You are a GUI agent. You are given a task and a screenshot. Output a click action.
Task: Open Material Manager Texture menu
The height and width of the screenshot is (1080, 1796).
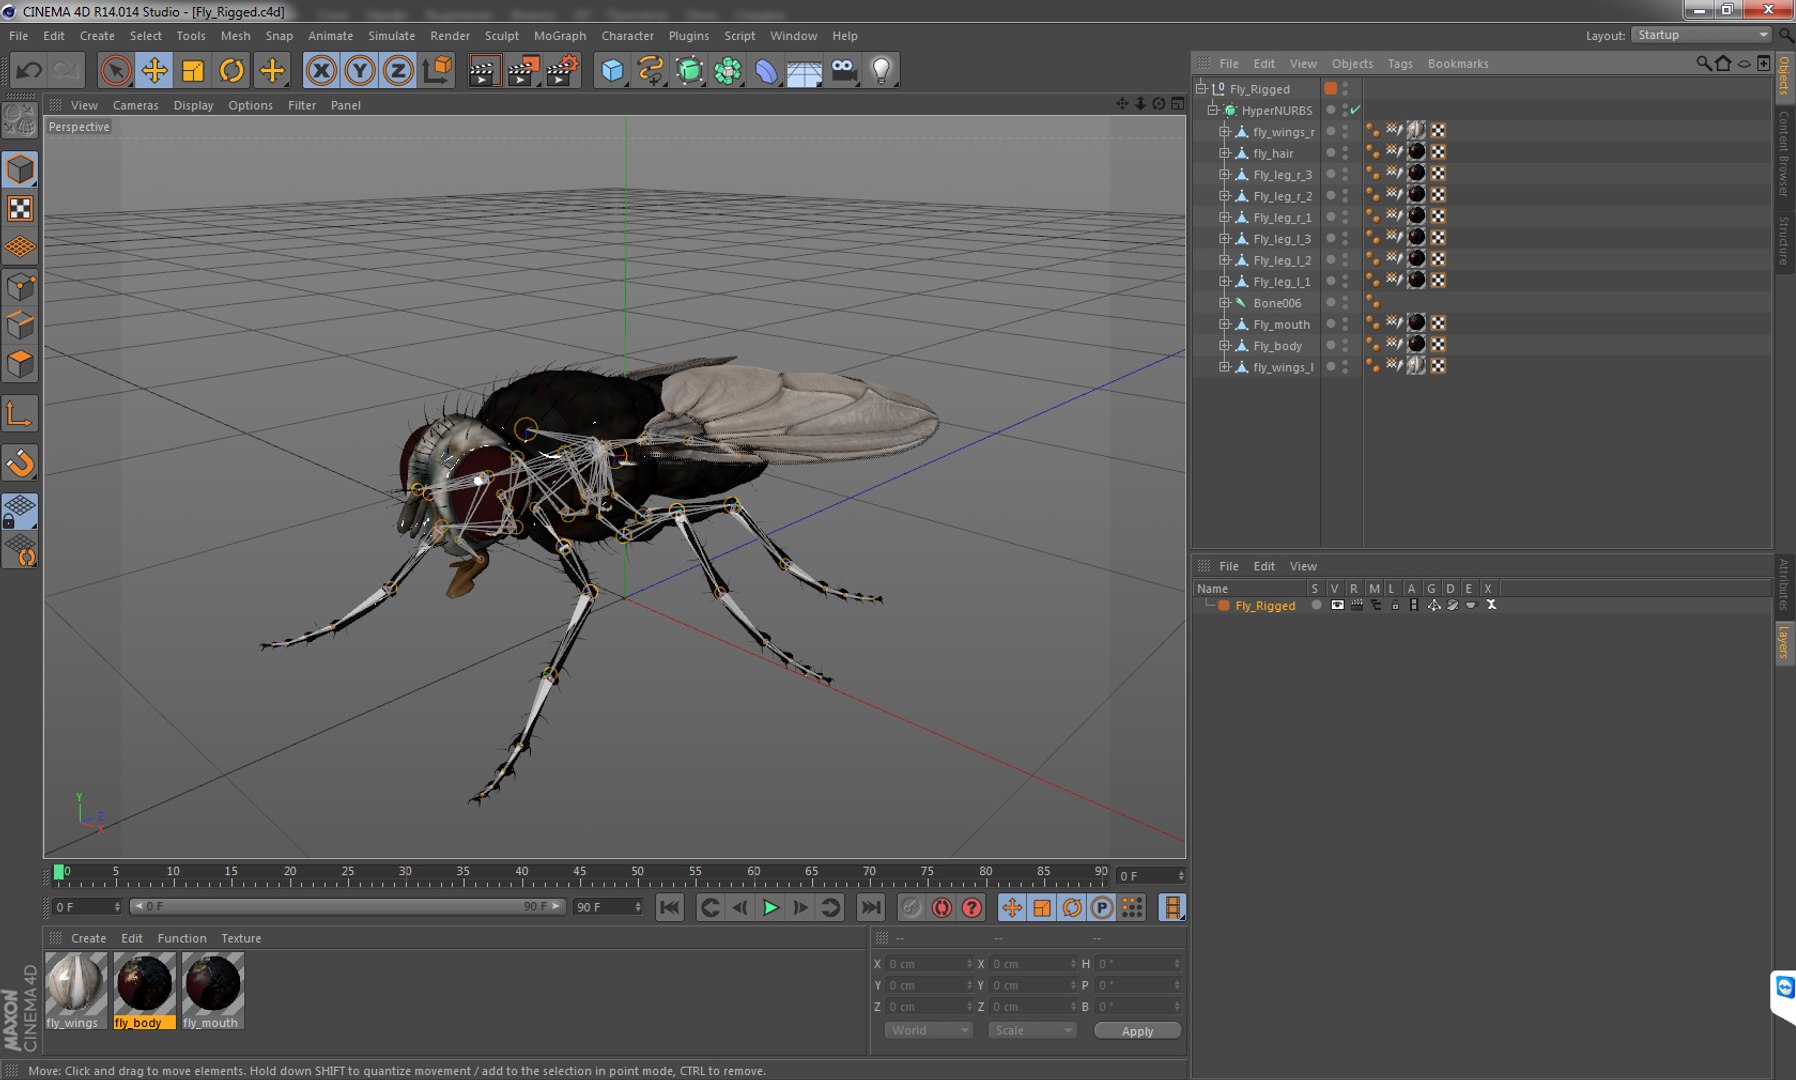(241, 938)
